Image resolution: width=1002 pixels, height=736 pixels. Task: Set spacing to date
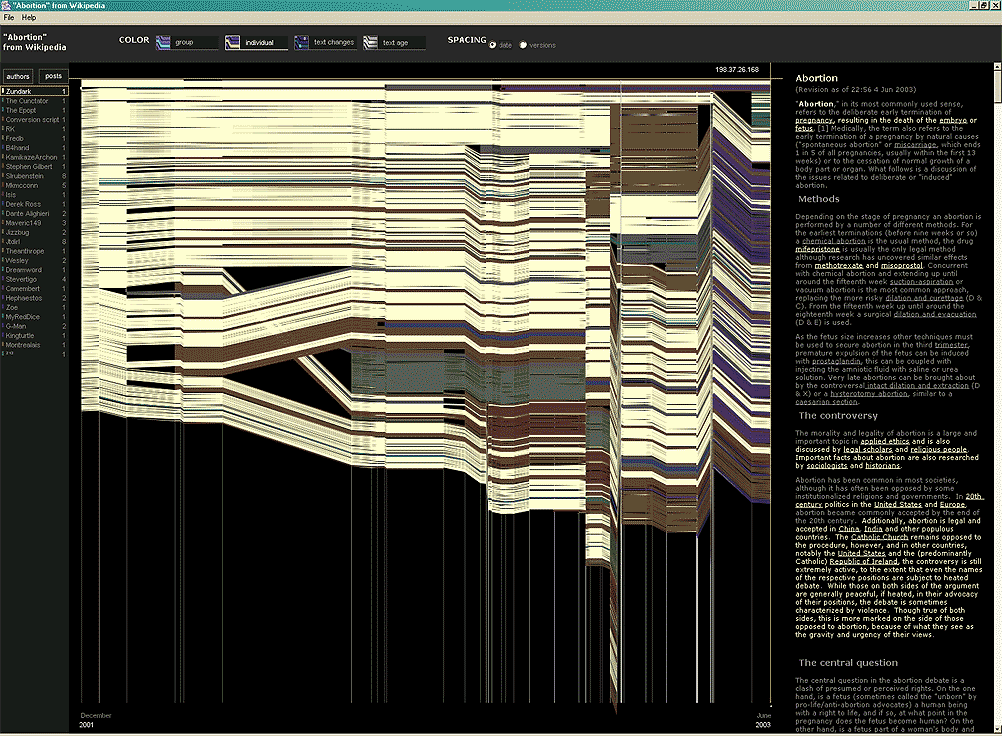[492, 45]
